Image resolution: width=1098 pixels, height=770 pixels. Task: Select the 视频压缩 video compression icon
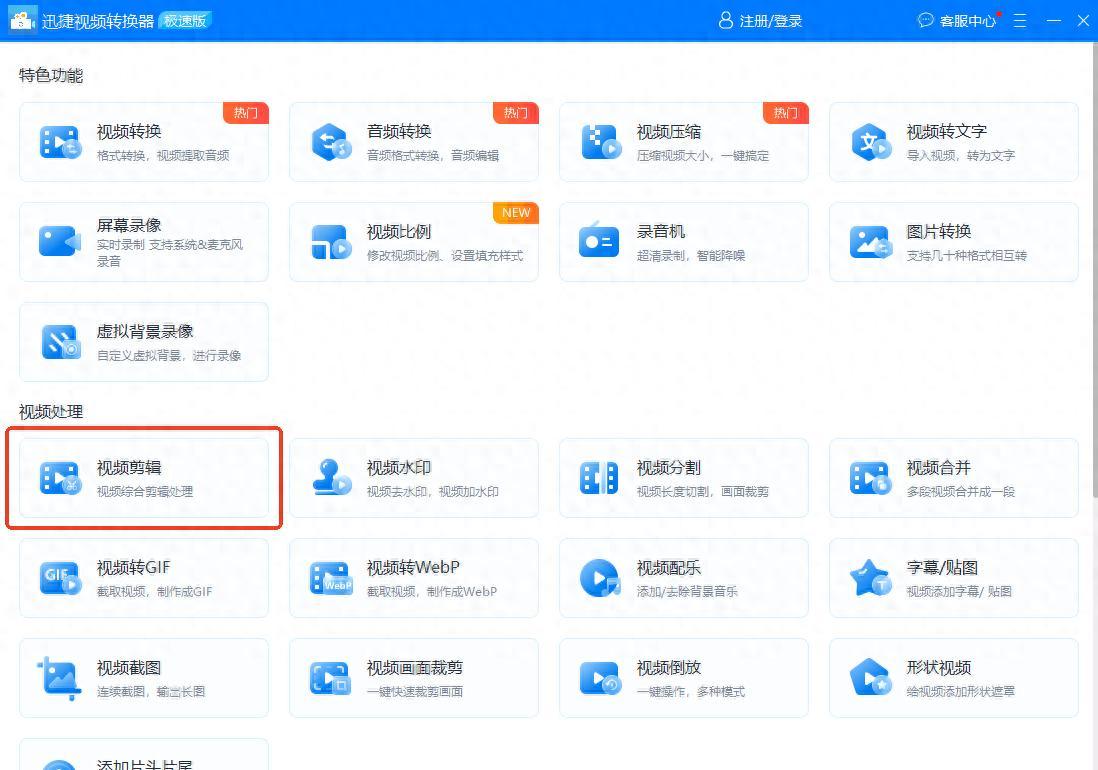click(600, 142)
